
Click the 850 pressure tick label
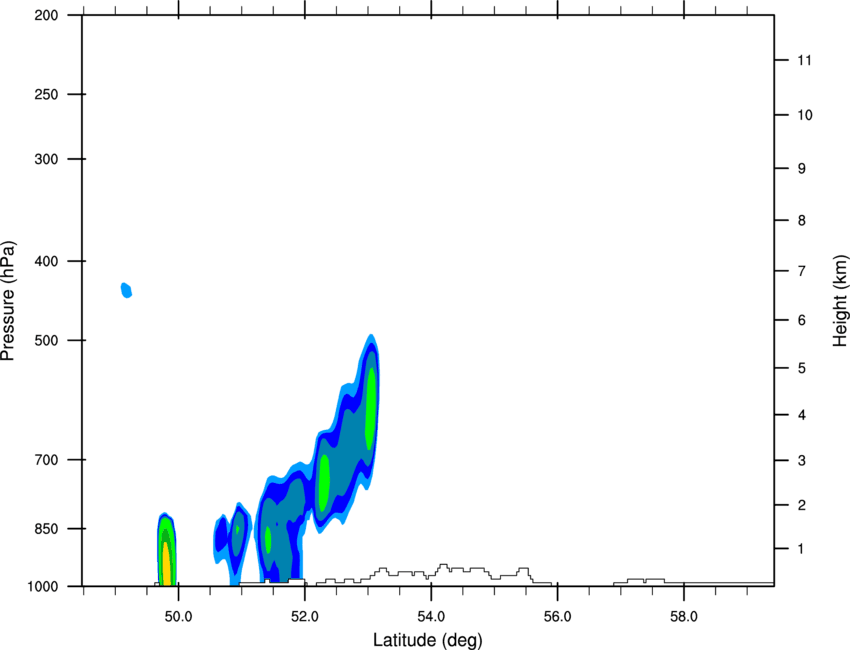click(x=46, y=529)
